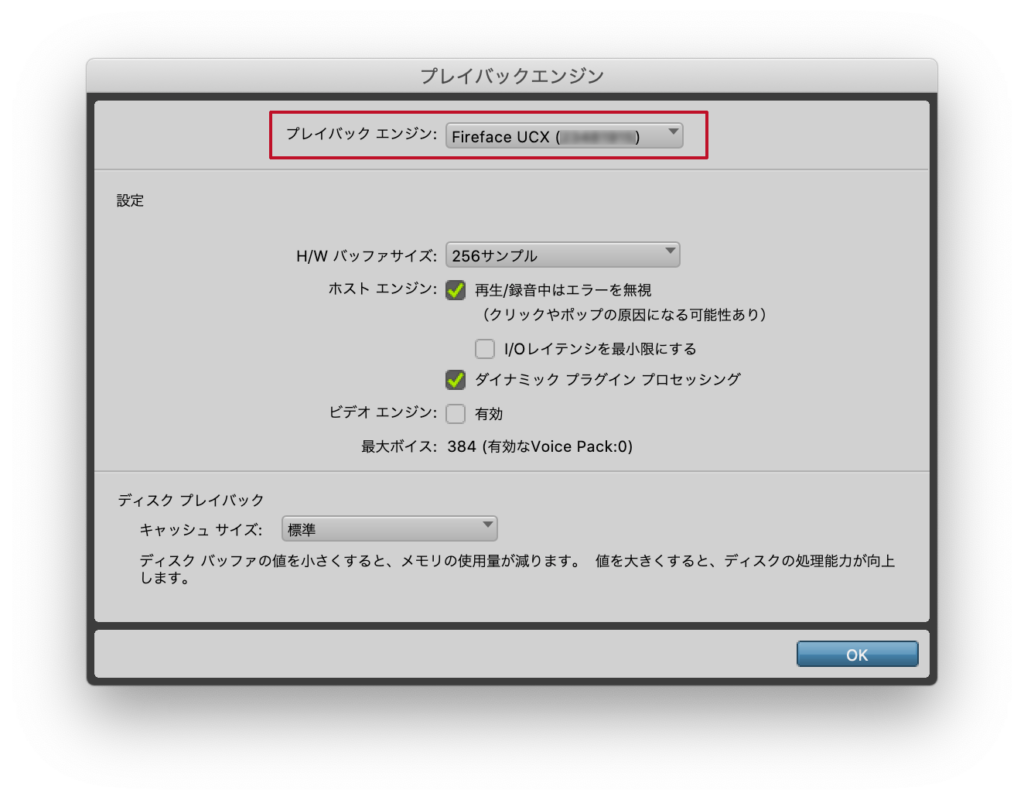Screen dimensions: 1024x800
Task: Enable I/Oレイテンシを最小限にする
Action: (x=485, y=348)
